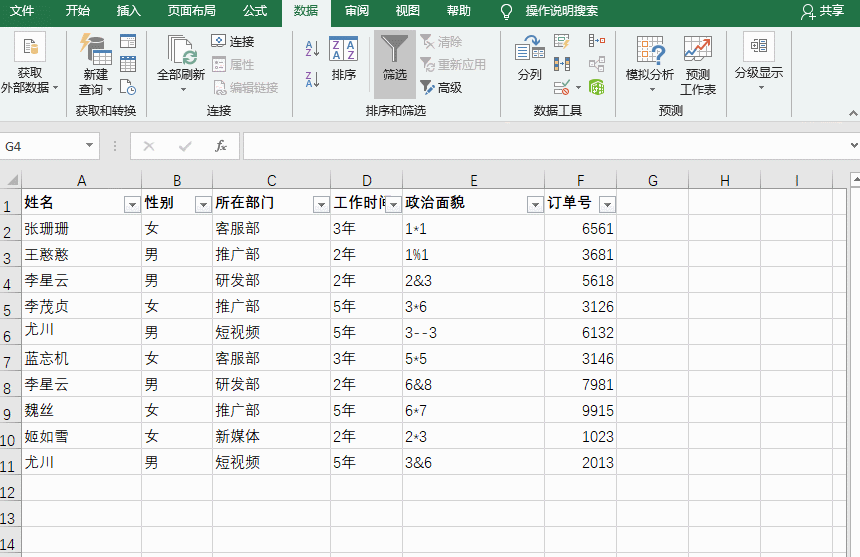
Task: Open the 所在部门 column filter dropdown
Action: pyautogui.click(x=321, y=204)
